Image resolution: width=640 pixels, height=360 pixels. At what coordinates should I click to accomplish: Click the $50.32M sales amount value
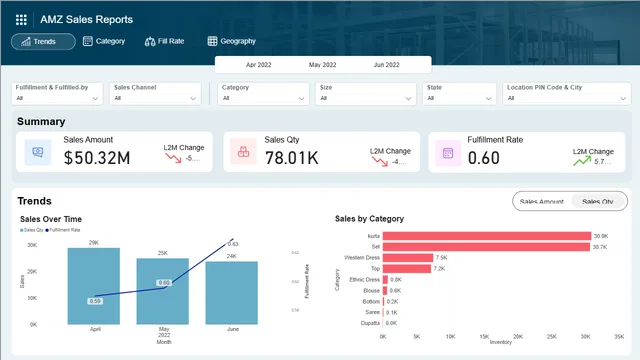click(97, 158)
